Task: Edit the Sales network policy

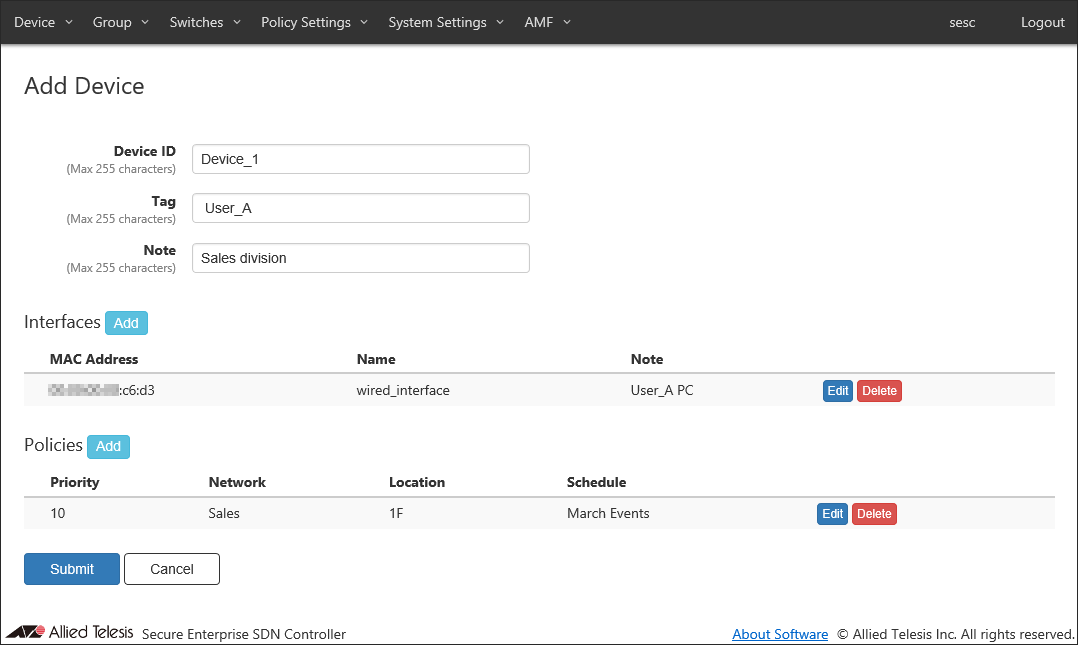Action: [x=832, y=514]
